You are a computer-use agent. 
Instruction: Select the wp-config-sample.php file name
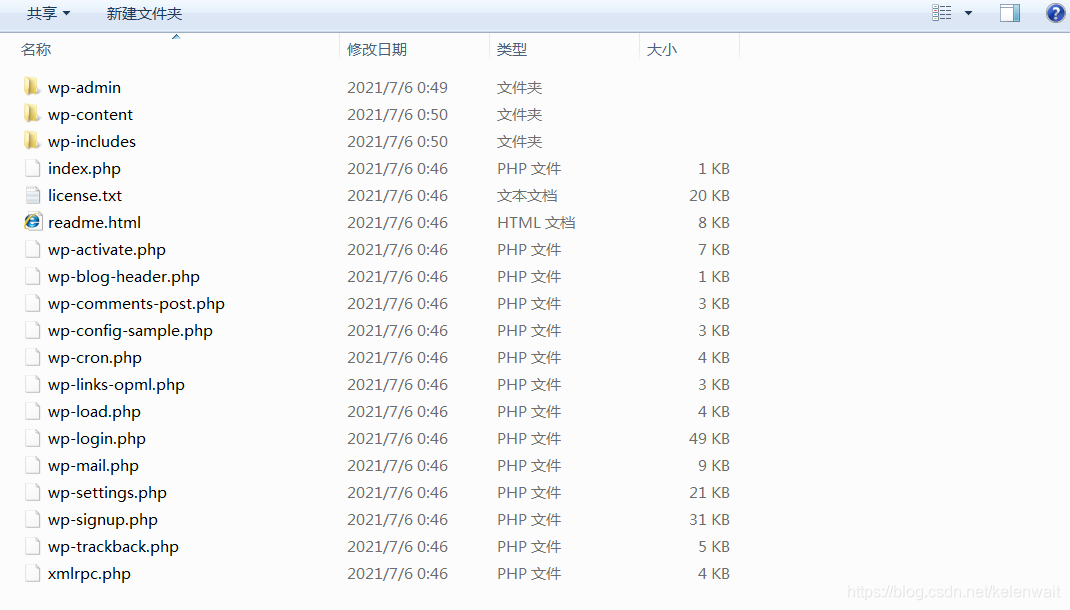tap(130, 331)
